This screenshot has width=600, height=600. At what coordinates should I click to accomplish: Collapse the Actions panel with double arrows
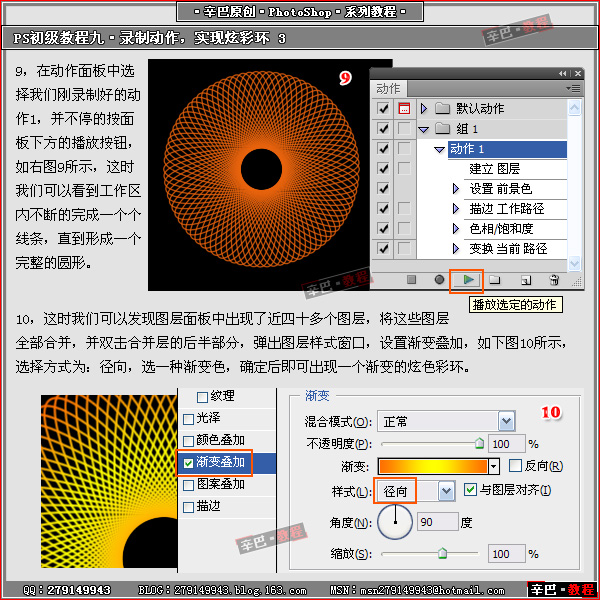[562, 73]
